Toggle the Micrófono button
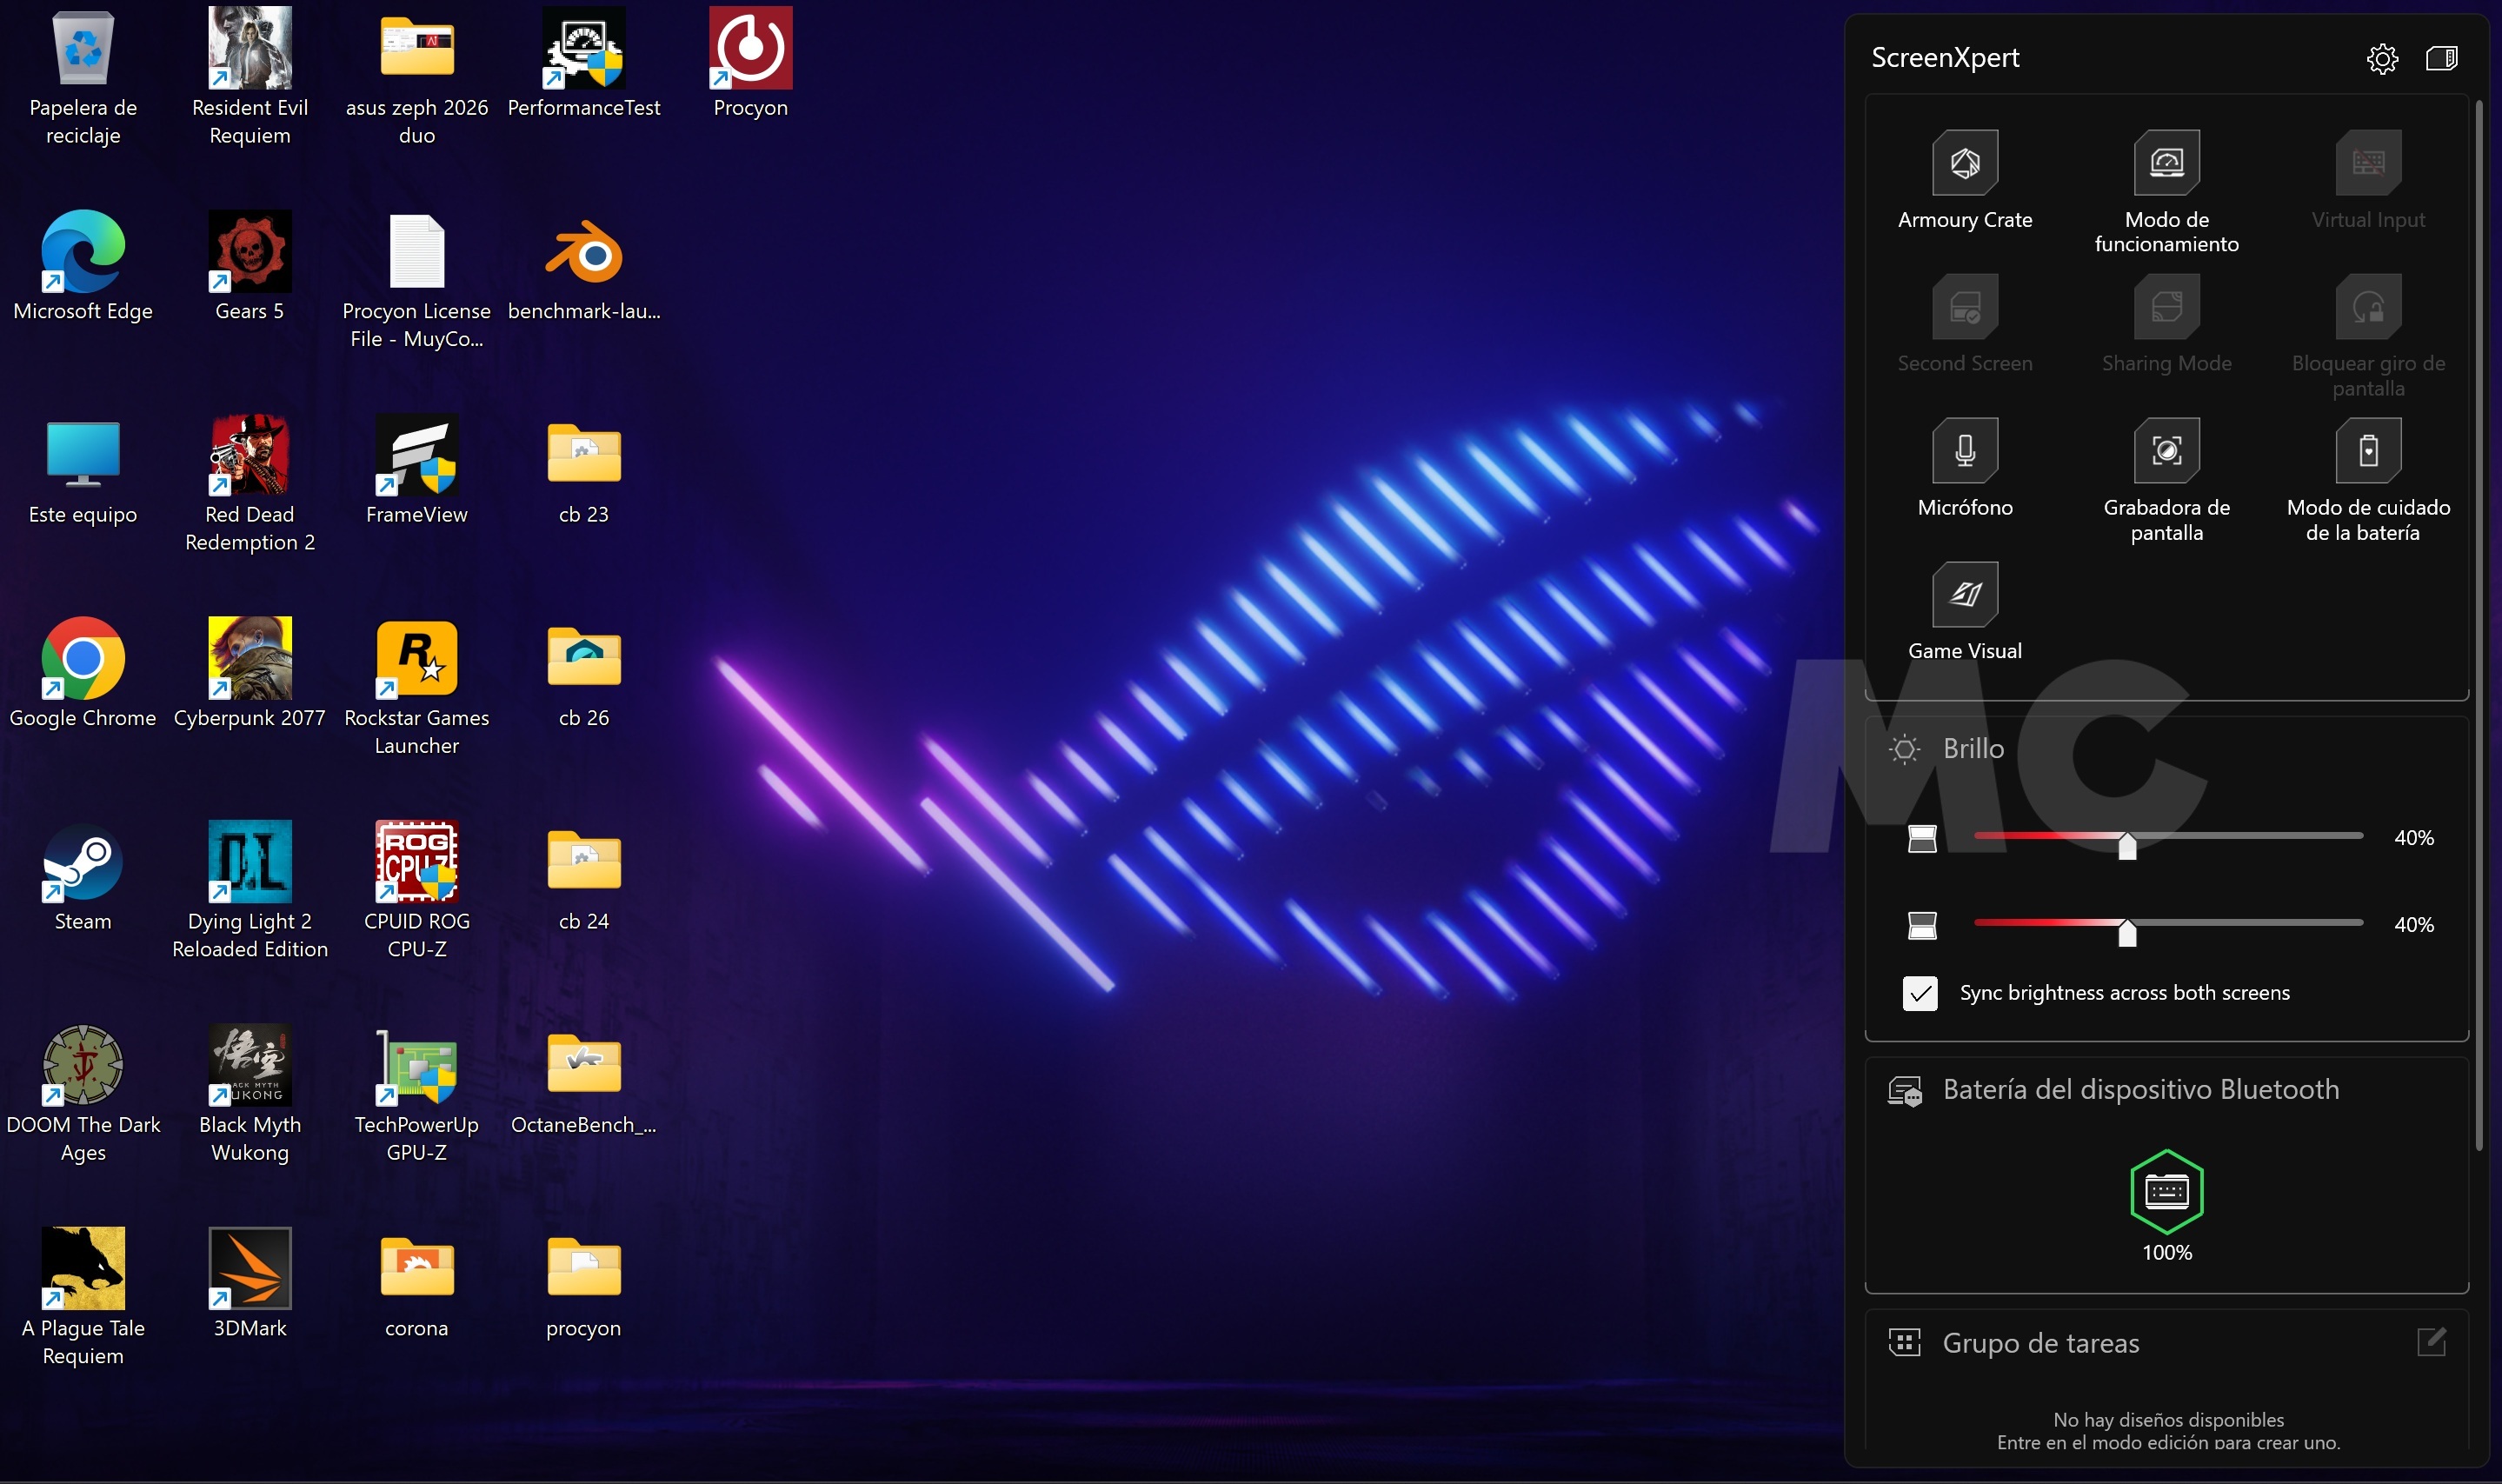 click(x=1964, y=451)
